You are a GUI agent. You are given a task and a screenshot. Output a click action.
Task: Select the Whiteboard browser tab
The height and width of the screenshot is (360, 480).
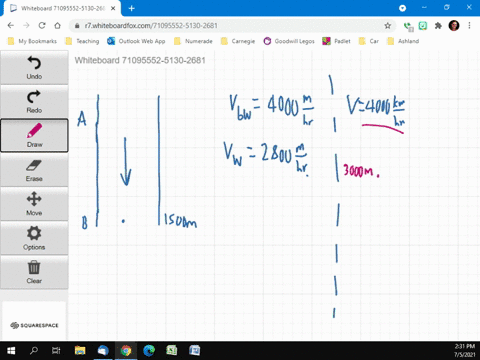coord(62,8)
